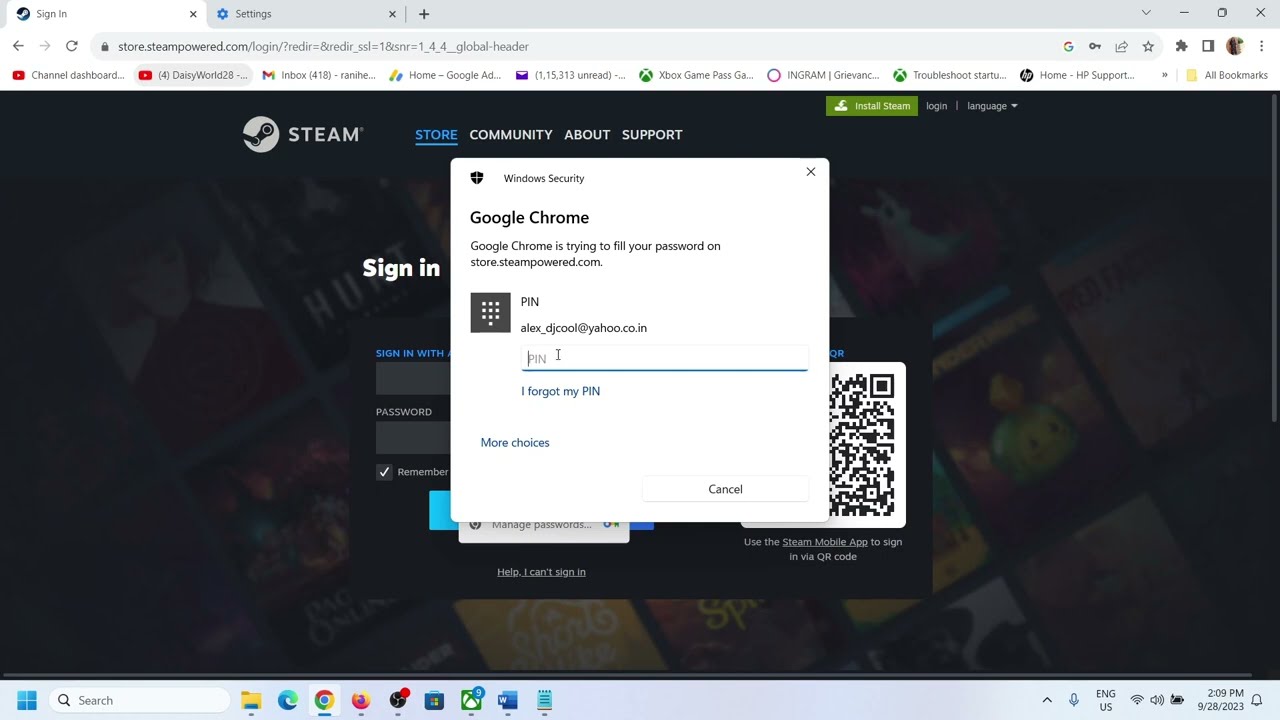The image size is (1280, 720).
Task: Open the Chrome profile avatar
Action: [x=1234, y=46]
